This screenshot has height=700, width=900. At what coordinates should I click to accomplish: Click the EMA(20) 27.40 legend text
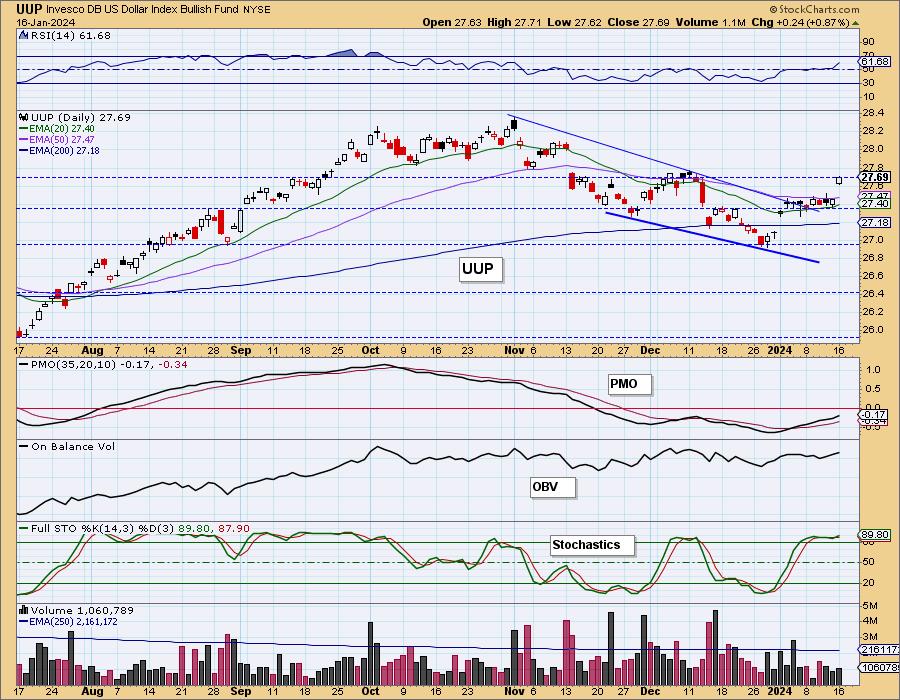coord(62,129)
